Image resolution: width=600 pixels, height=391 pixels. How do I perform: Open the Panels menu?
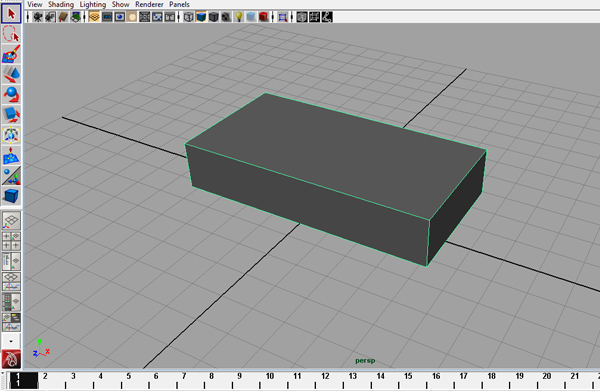click(x=179, y=4)
